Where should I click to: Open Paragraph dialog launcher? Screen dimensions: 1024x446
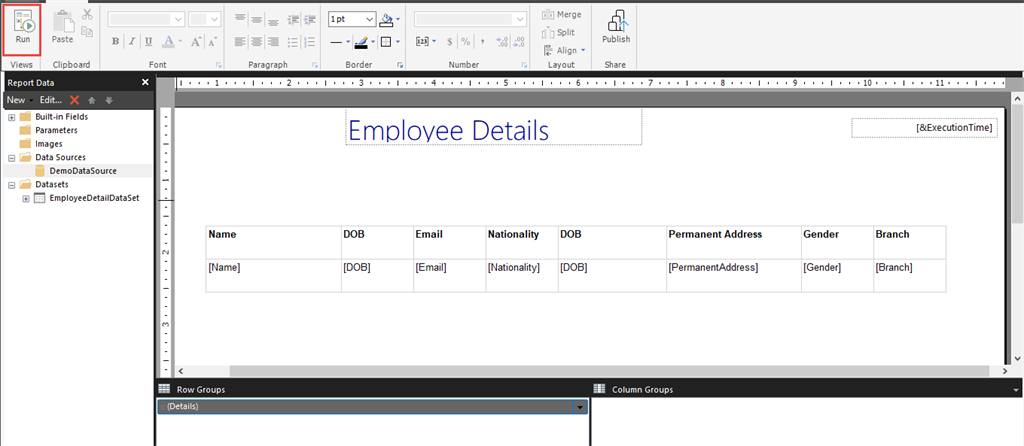315,65
